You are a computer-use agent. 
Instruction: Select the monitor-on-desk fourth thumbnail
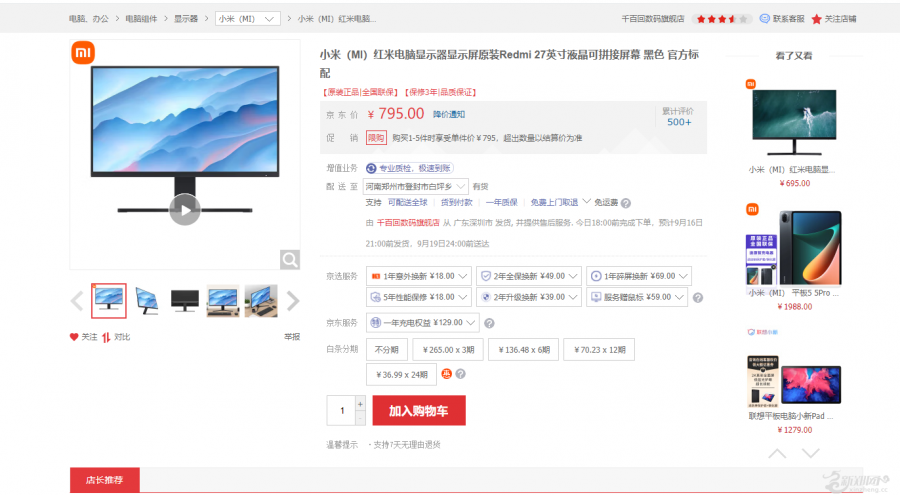[223, 300]
